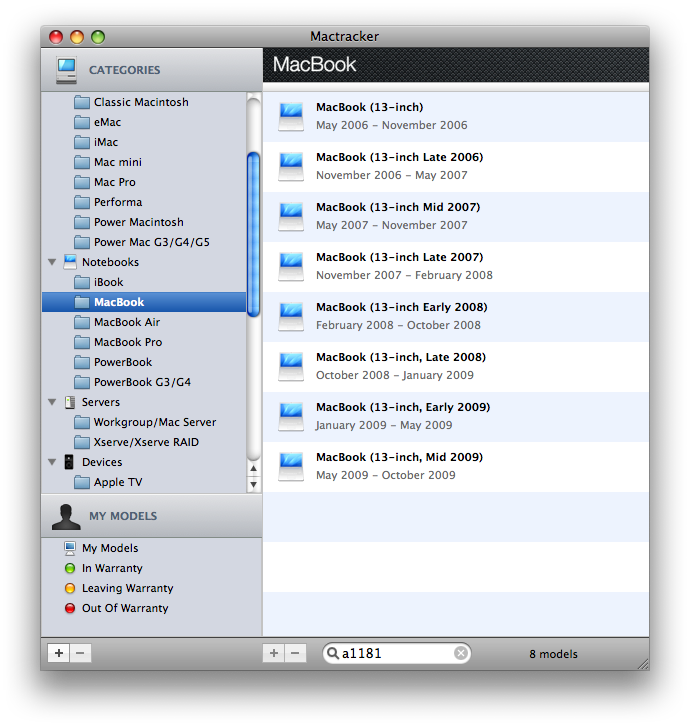Viewport: 690px width, 726px height.
Task: Click the sidebar scroll up arrow
Action: point(253,469)
